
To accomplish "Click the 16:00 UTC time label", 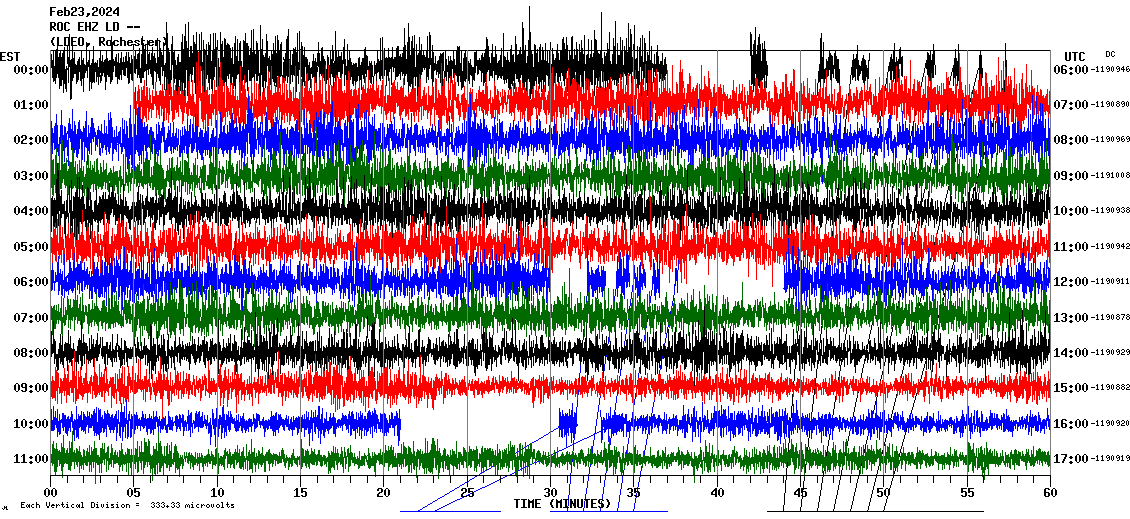I will pyautogui.click(x=1070, y=423).
